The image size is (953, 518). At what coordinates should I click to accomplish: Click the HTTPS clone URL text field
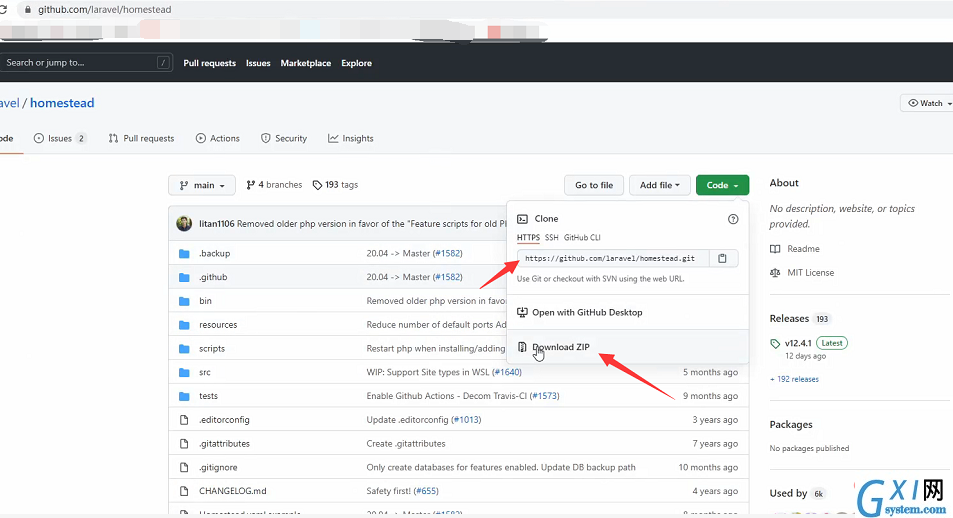pyautogui.click(x=613, y=258)
